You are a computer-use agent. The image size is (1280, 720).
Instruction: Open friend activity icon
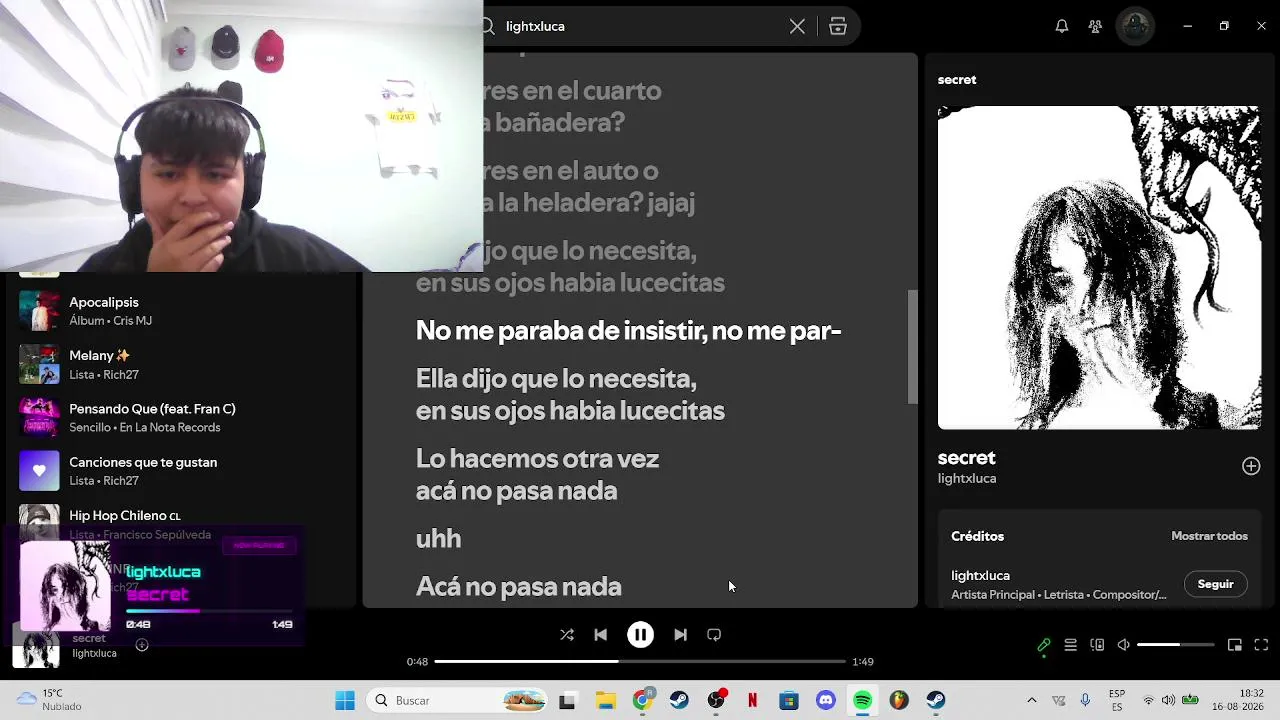(1096, 26)
